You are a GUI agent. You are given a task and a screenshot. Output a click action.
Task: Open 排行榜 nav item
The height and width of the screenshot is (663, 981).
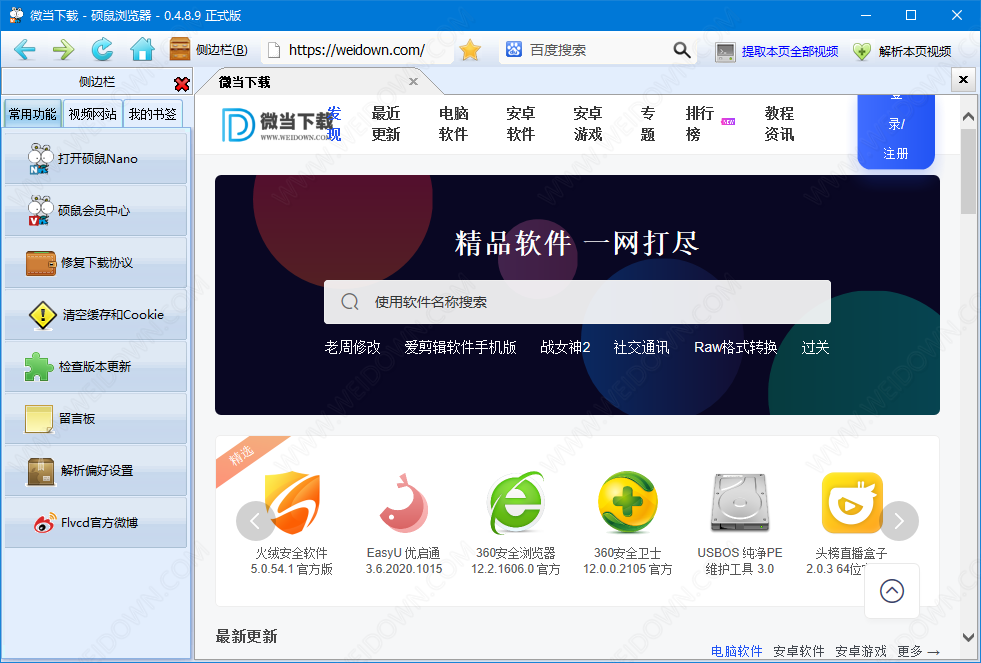[699, 124]
